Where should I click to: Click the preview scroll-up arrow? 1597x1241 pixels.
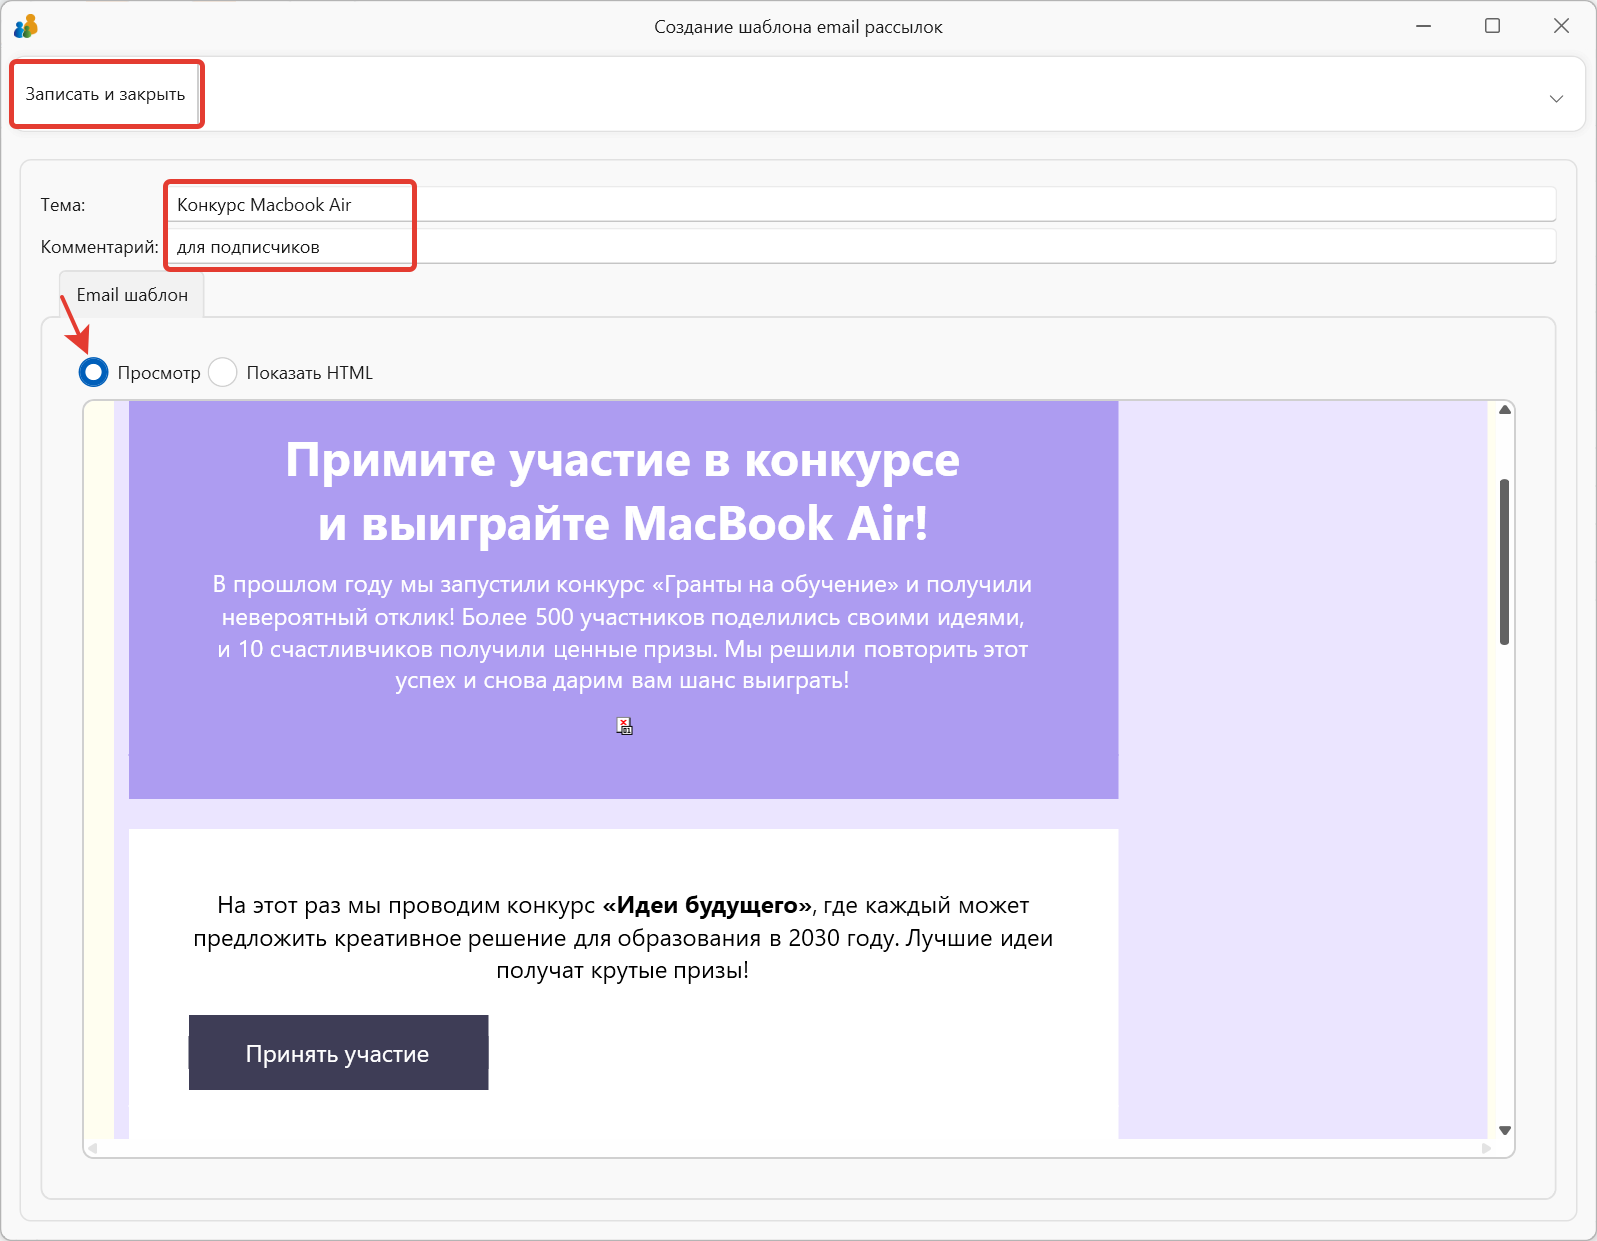[x=1504, y=410]
